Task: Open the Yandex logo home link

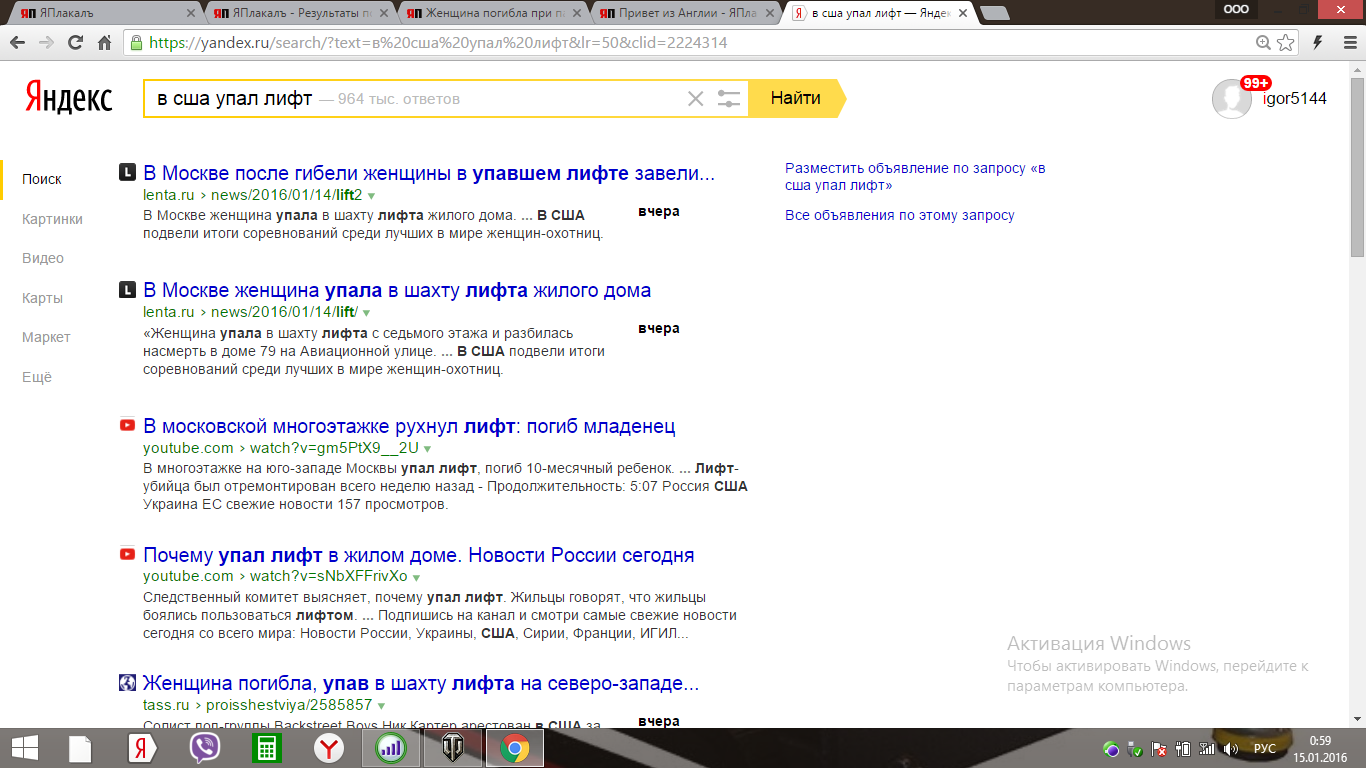Action: [x=68, y=98]
